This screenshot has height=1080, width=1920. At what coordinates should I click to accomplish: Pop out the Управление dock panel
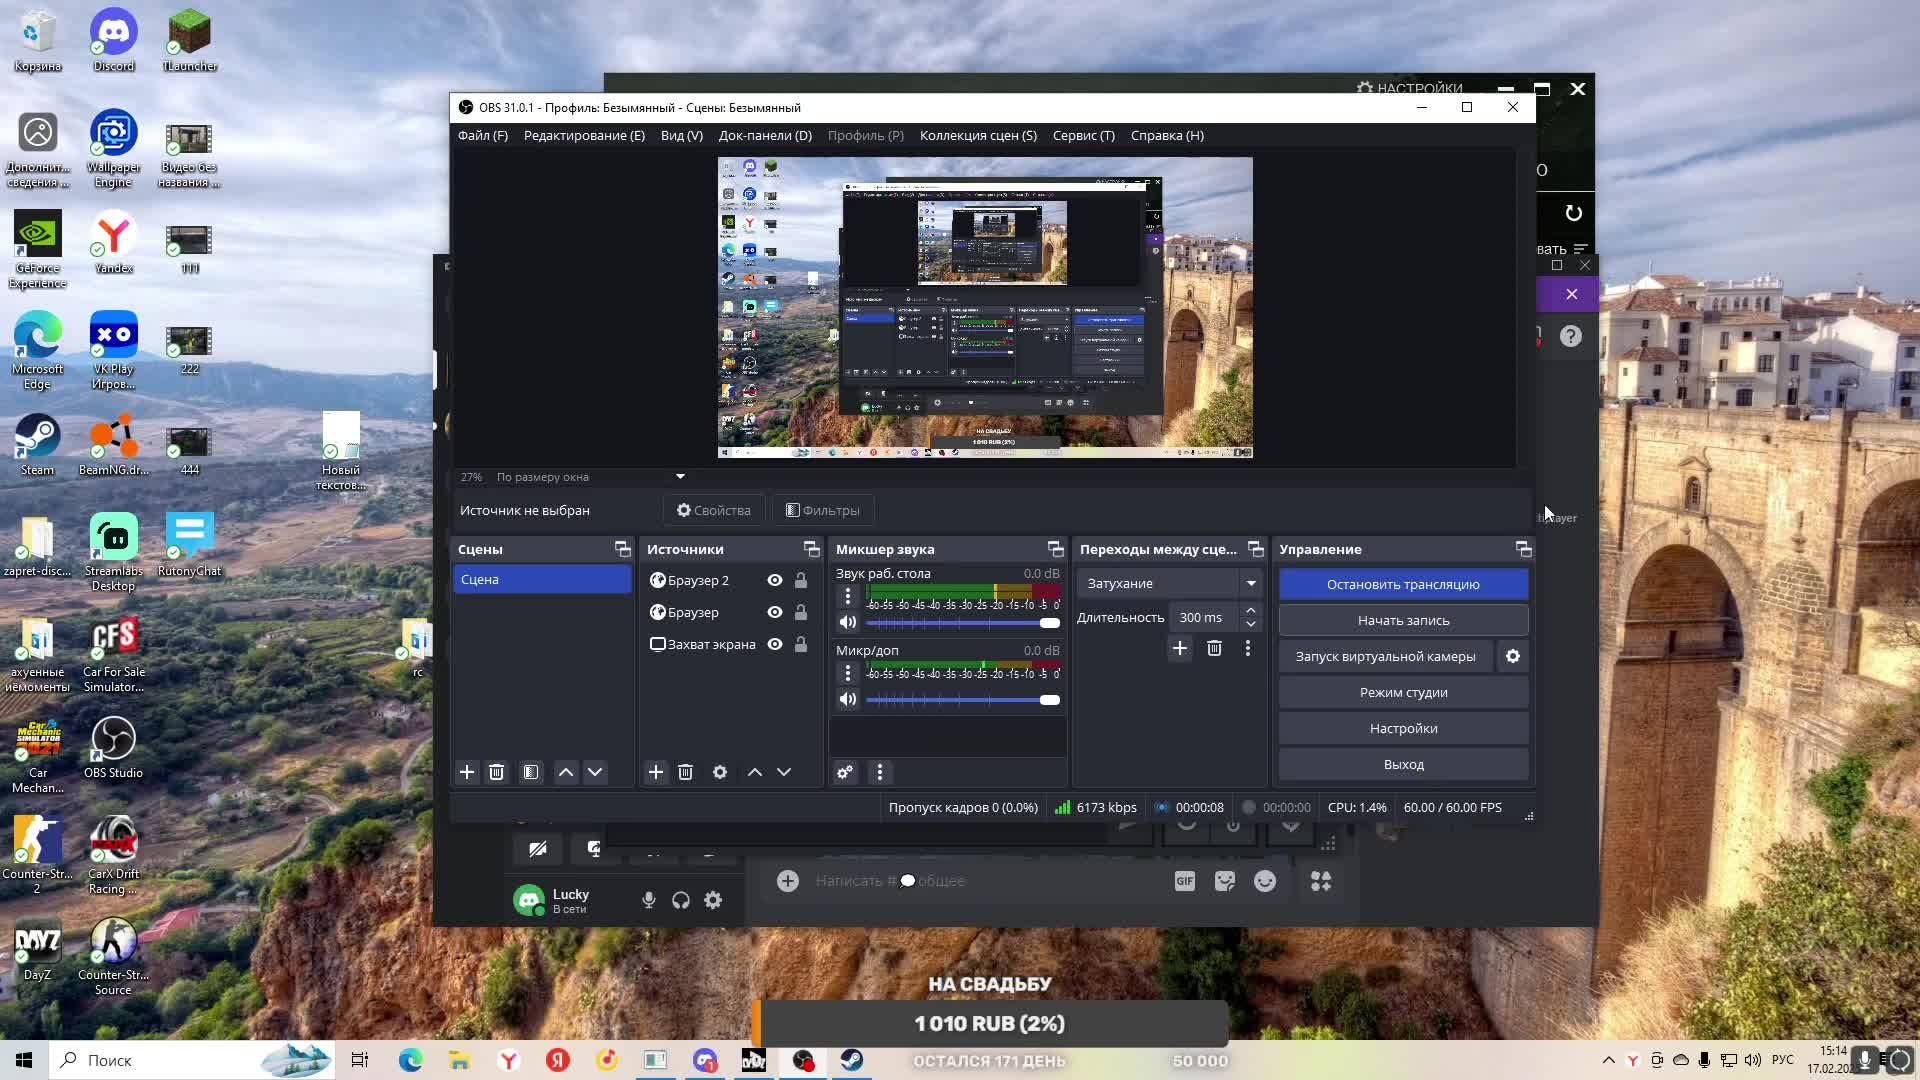[1523, 549]
